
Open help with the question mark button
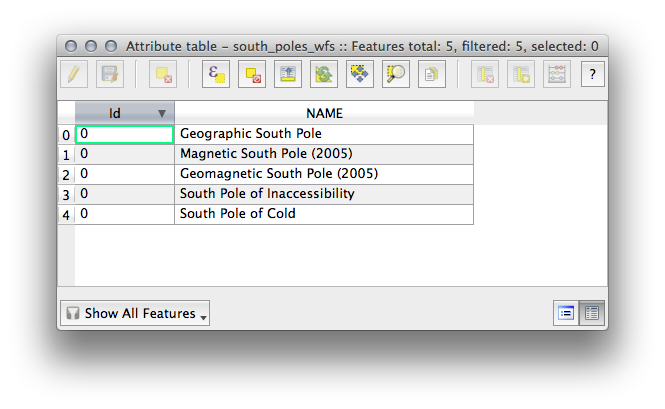(x=592, y=74)
